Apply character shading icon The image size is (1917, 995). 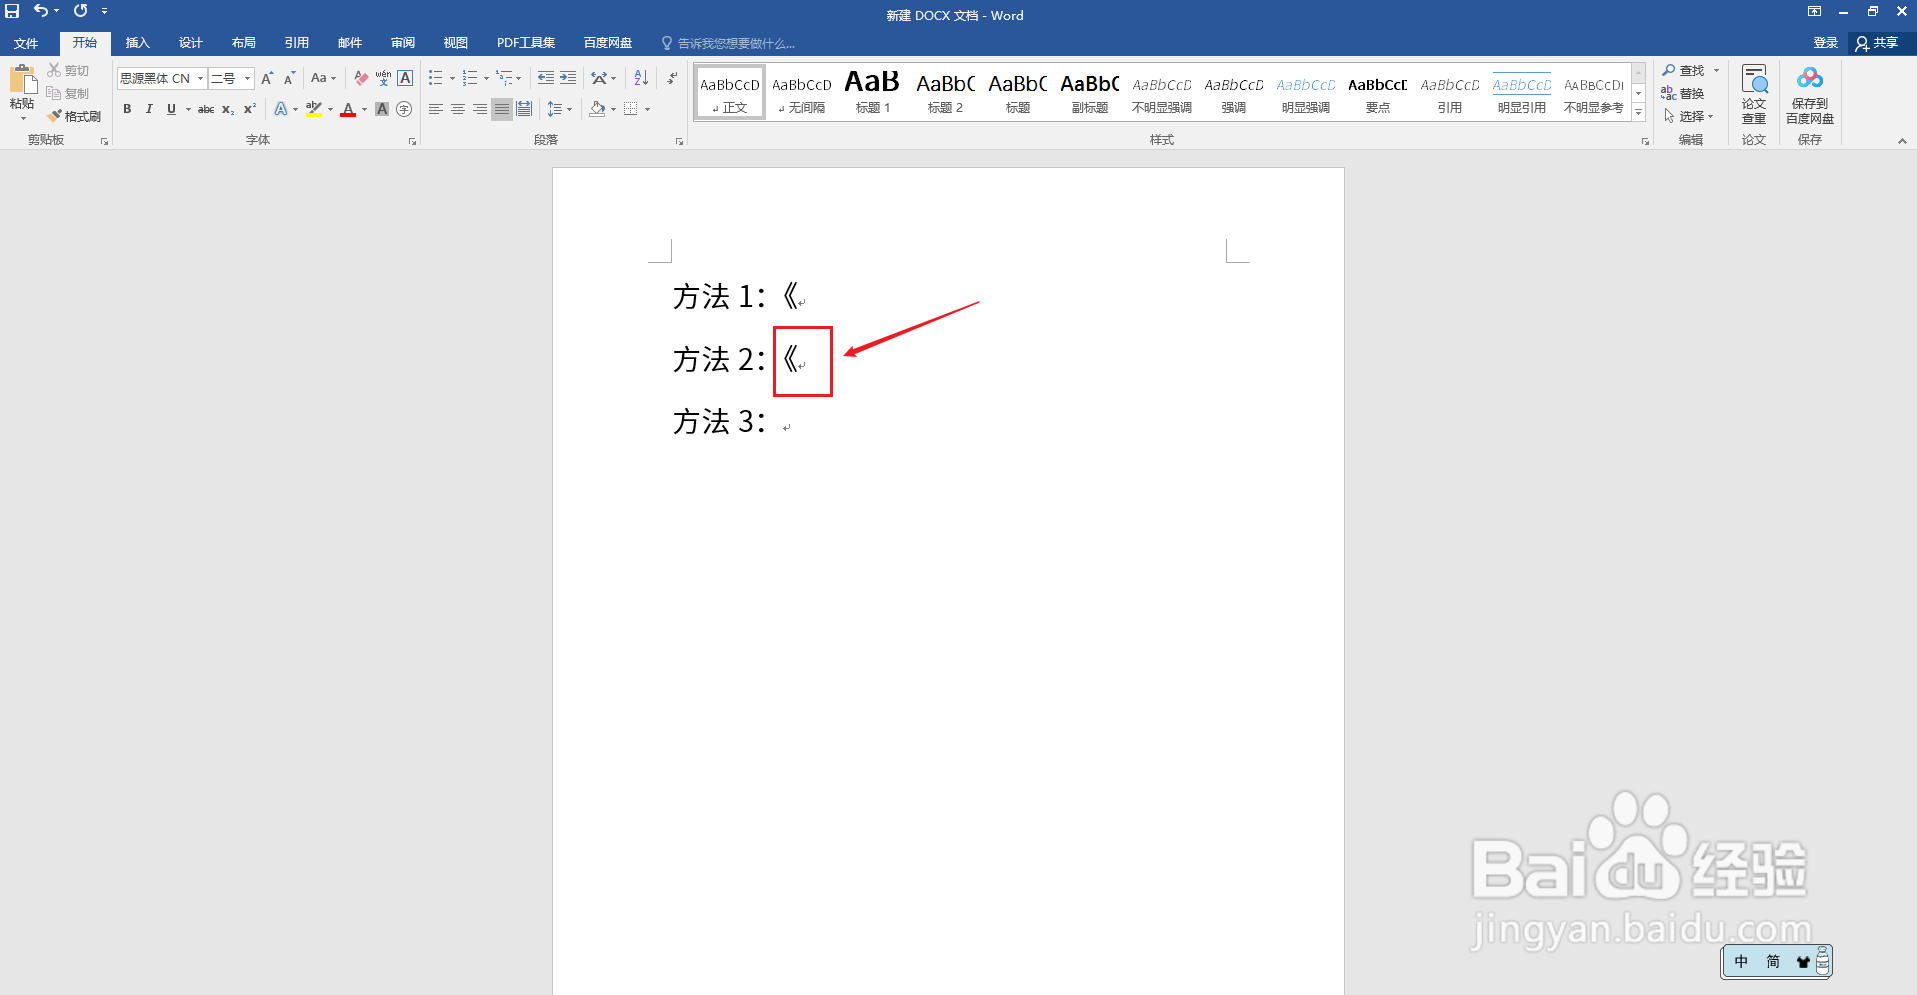point(382,109)
